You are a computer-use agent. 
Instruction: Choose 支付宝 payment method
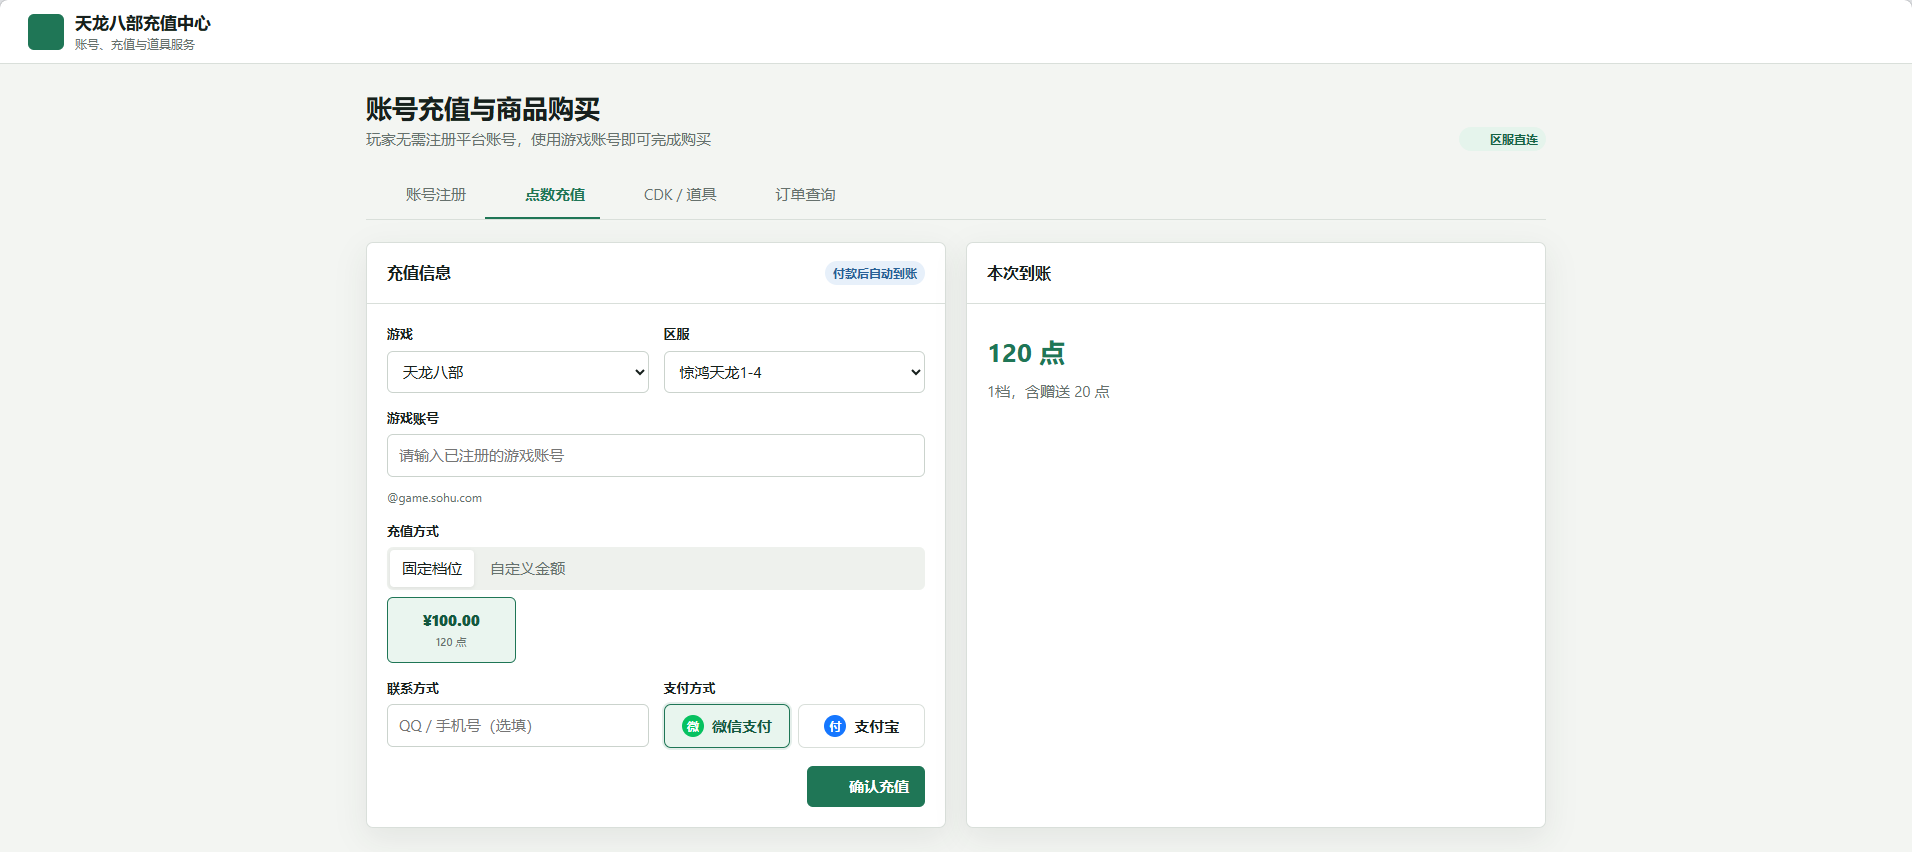[861, 726]
